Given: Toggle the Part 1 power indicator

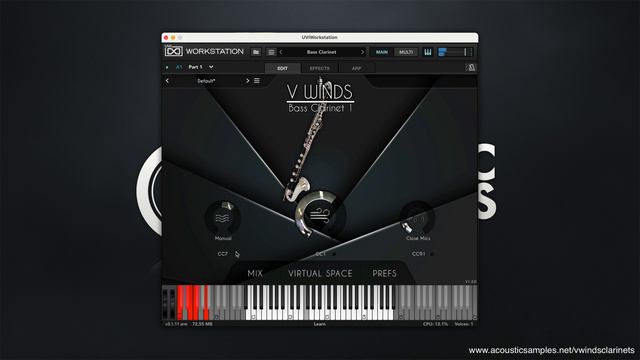Looking at the screenshot, I should (x=167, y=67).
